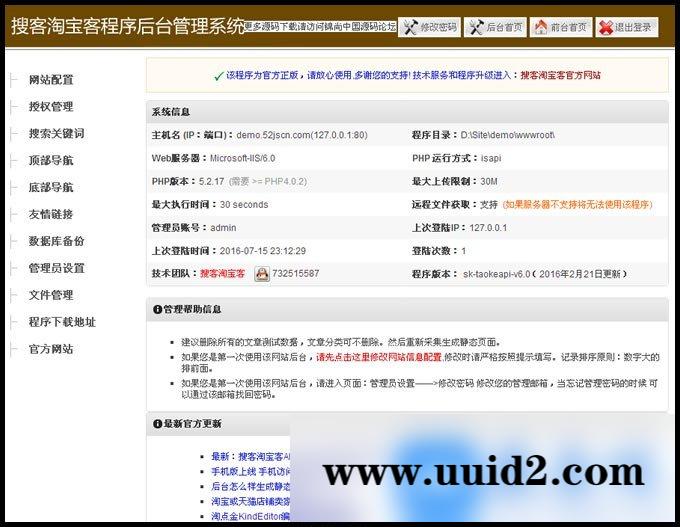This screenshot has height=527, width=680.
Task: Open 文件管理 in the sidebar
Action: [50, 295]
